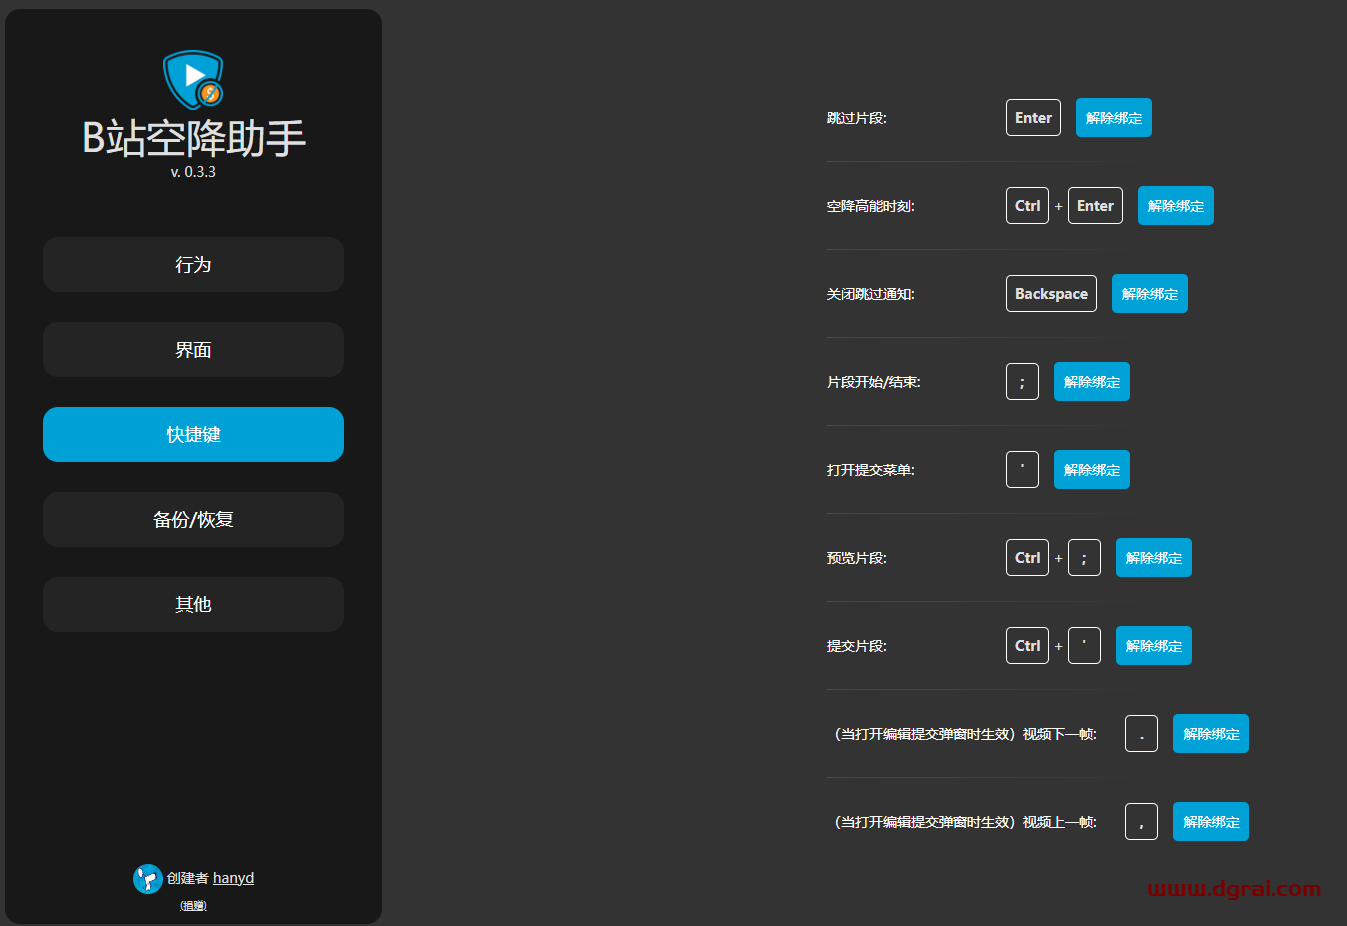The width and height of the screenshot is (1347, 926).
Task: Click the (捐赠) donate link
Action: (x=193, y=905)
